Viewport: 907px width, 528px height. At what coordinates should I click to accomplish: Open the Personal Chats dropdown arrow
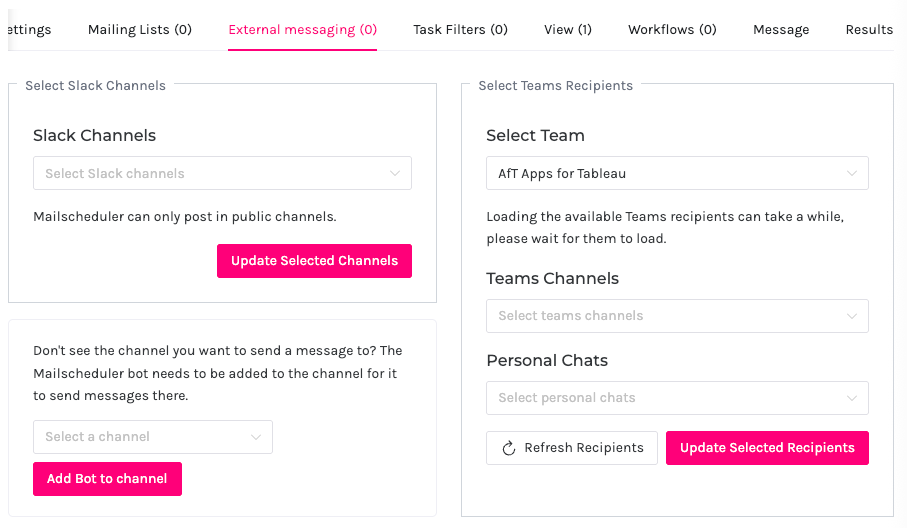tap(852, 398)
